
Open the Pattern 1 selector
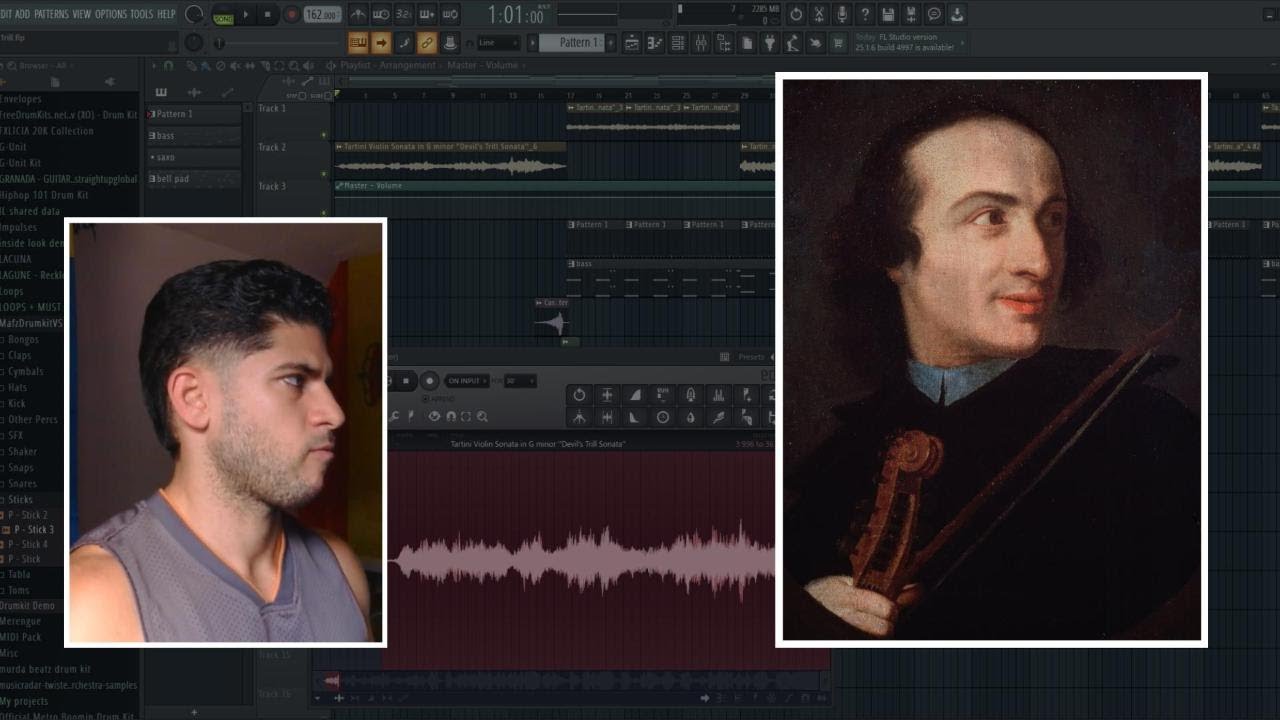(572, 43)
